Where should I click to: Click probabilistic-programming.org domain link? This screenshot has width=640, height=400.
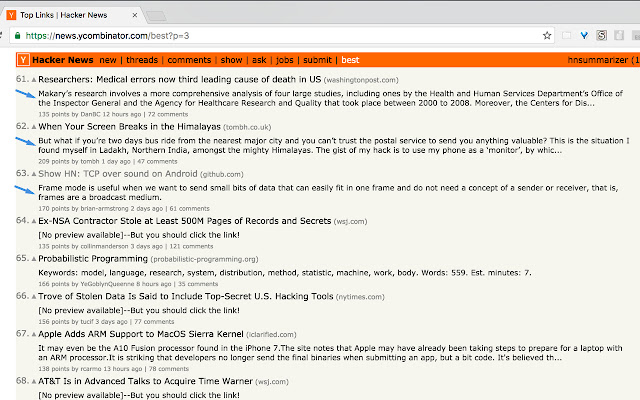204,260
